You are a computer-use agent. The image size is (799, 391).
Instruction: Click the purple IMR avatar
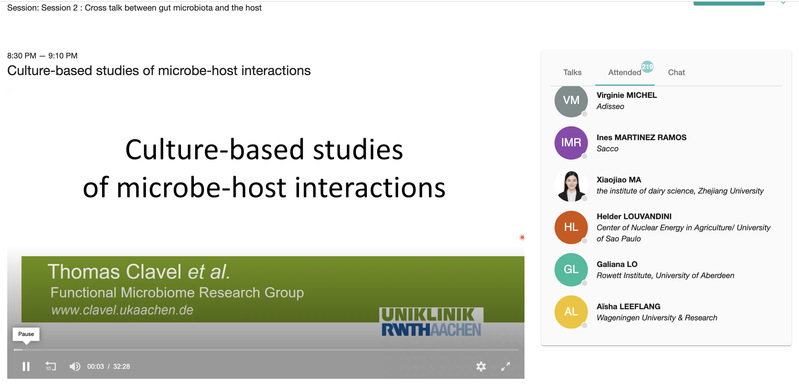571,143
